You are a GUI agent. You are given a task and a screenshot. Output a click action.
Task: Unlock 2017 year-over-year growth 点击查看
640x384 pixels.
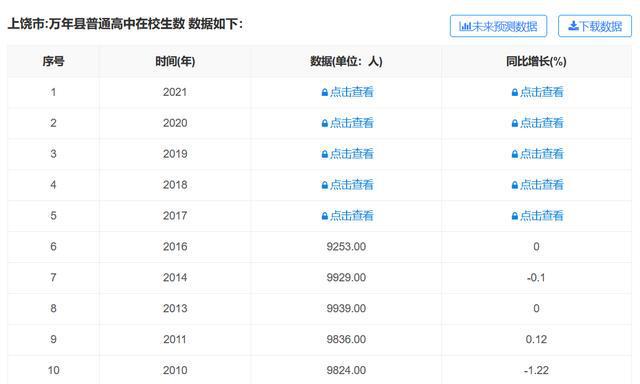click(x=537, y=215)
